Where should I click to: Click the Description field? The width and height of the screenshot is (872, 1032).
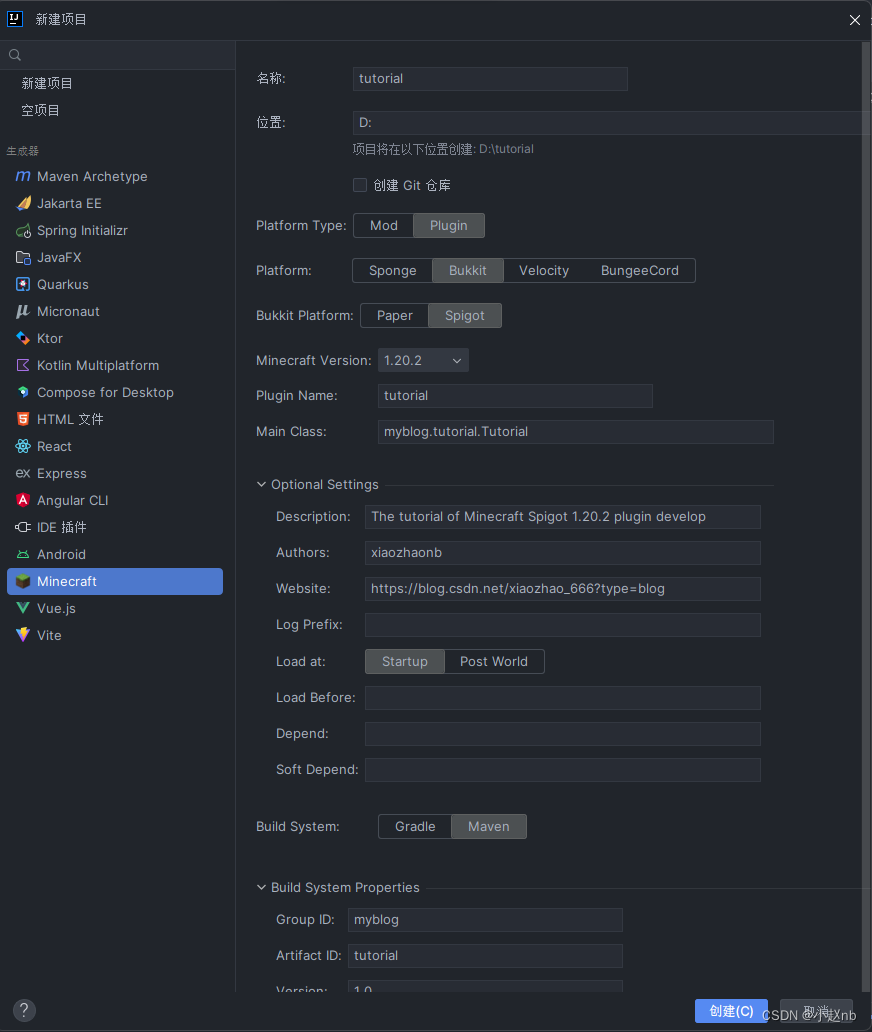click(x=563, y=517)
